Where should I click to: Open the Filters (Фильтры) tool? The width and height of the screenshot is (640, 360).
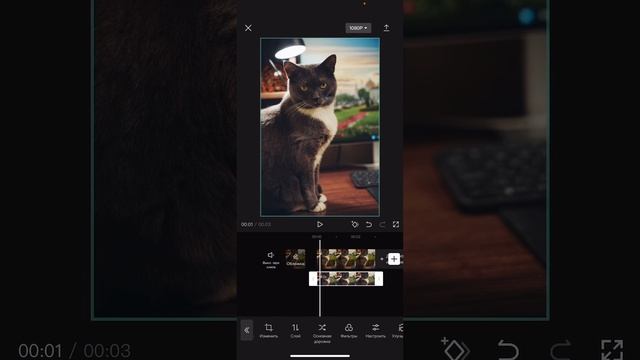coord(349,331)
